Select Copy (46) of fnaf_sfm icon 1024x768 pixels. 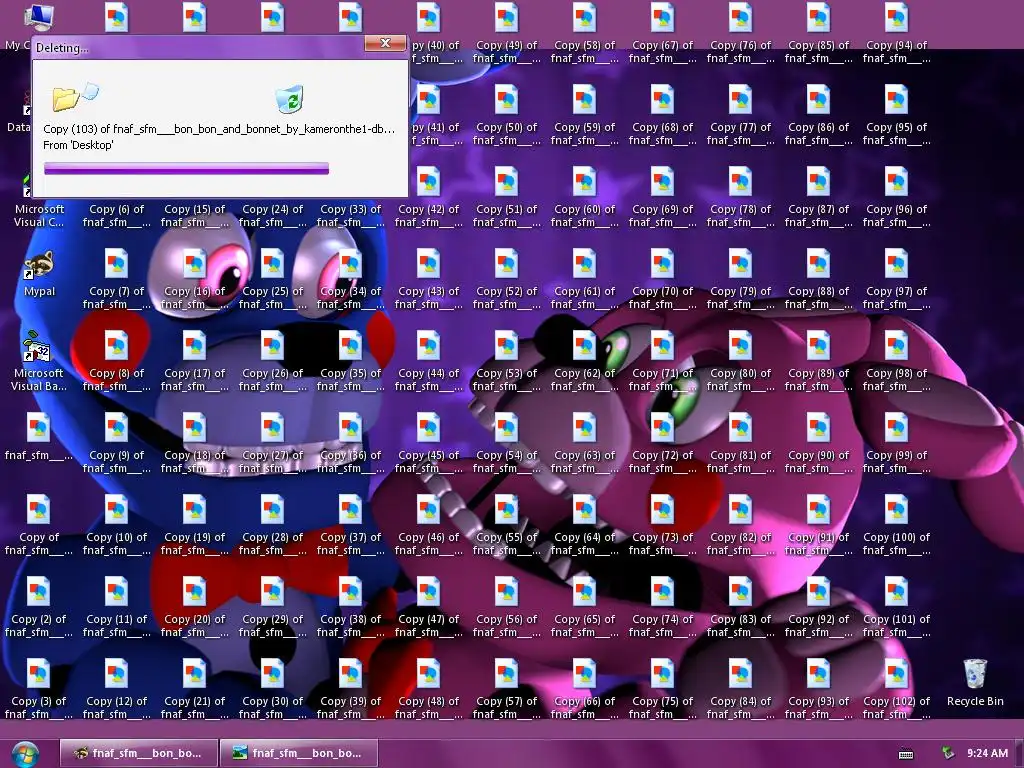click(x=428, y=525)
